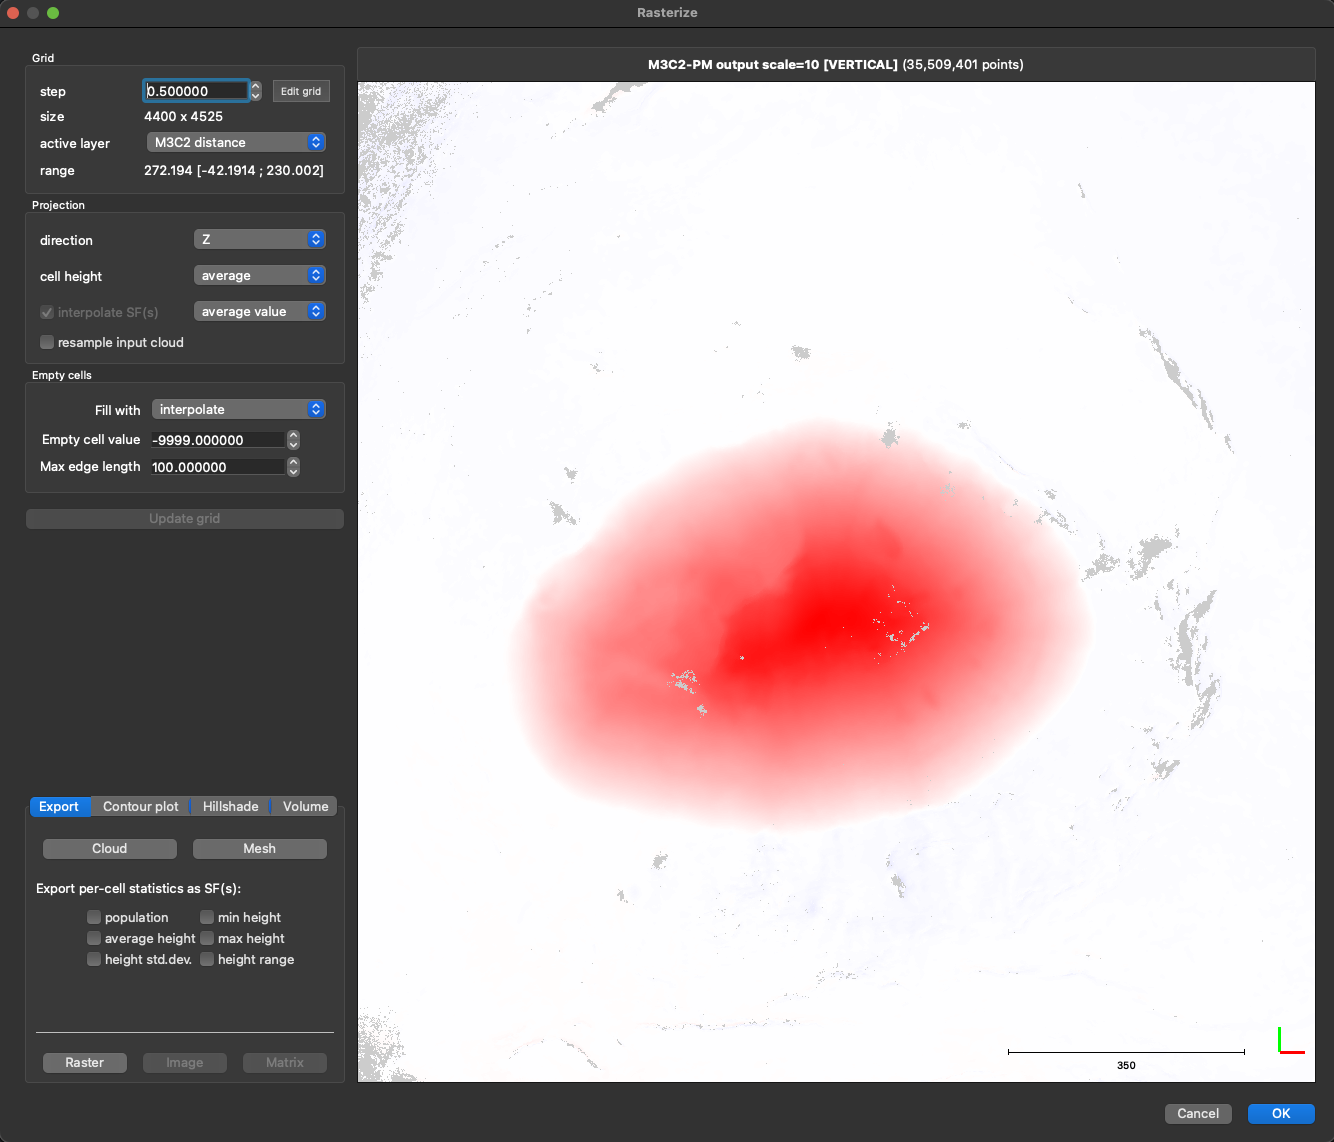Check the height range statistic
The image size is (1334, 1142).
pyautogui.click(x=207, y=959)
